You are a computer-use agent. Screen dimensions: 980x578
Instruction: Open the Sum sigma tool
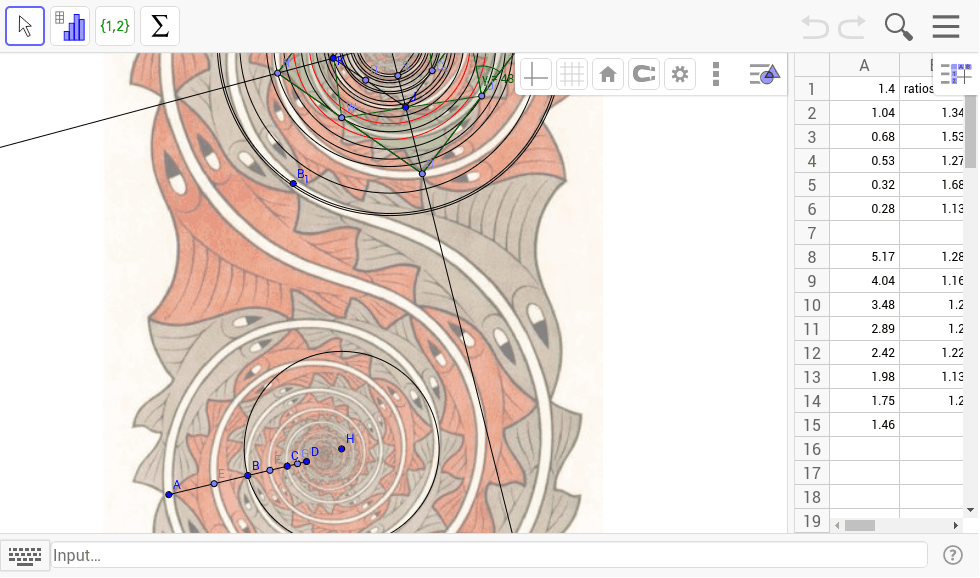pyautogui.click(x=160, y=26)
